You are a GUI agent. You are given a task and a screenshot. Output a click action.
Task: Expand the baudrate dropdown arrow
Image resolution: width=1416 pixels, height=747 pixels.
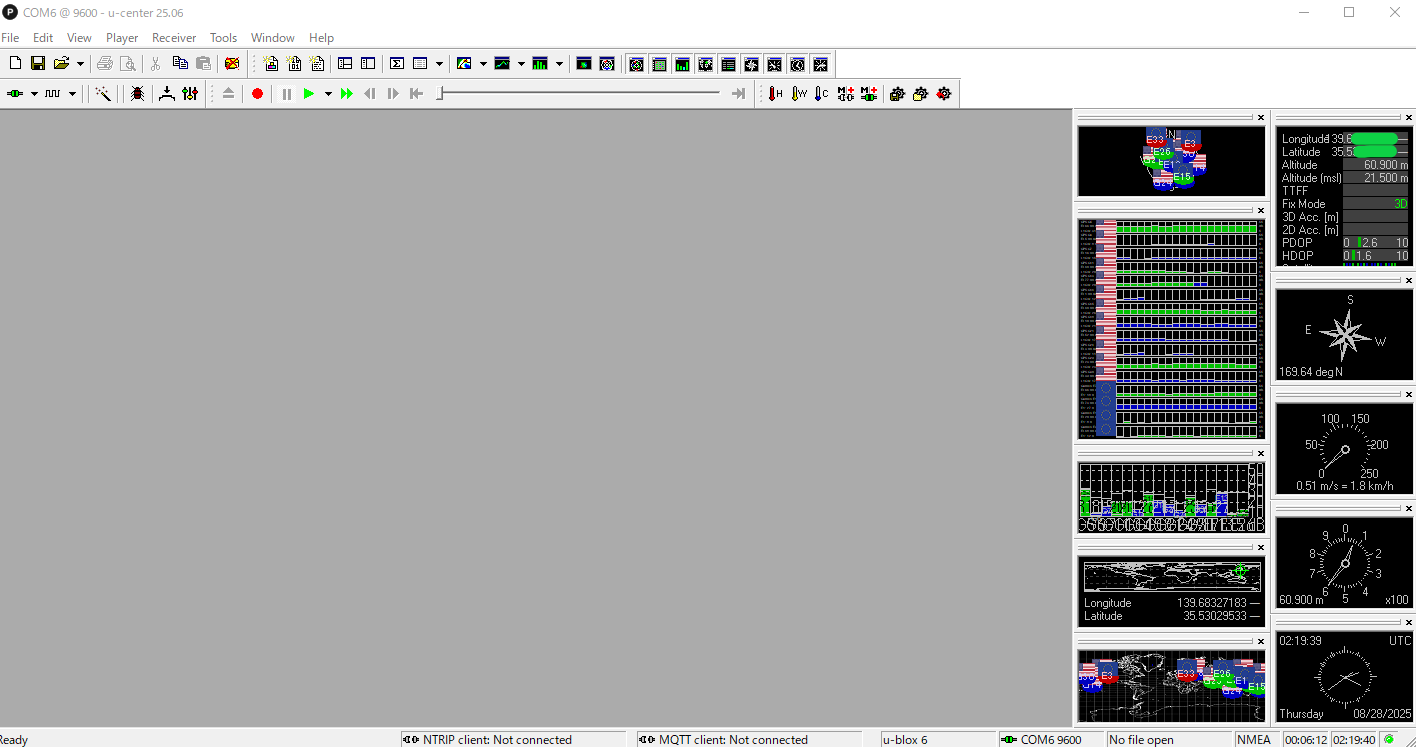click(x=72, y=94)
